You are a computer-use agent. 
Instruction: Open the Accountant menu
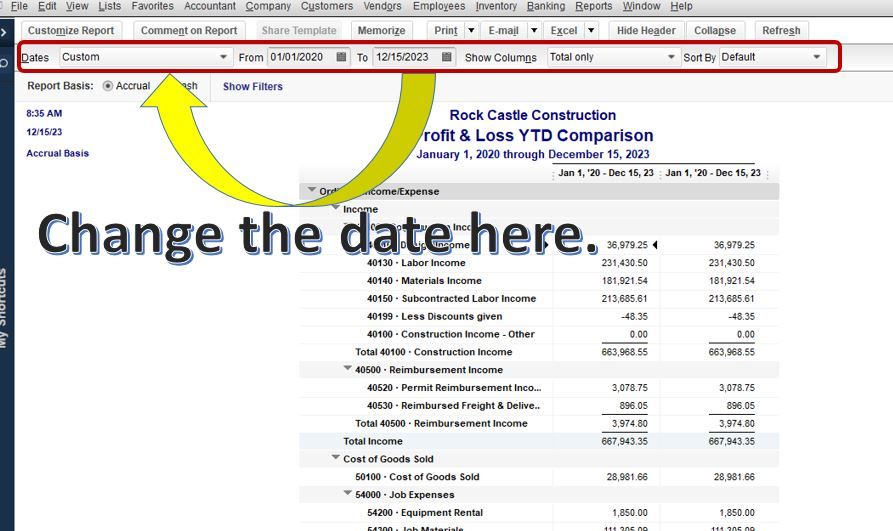pyautogui.click(x=210, y=6)
